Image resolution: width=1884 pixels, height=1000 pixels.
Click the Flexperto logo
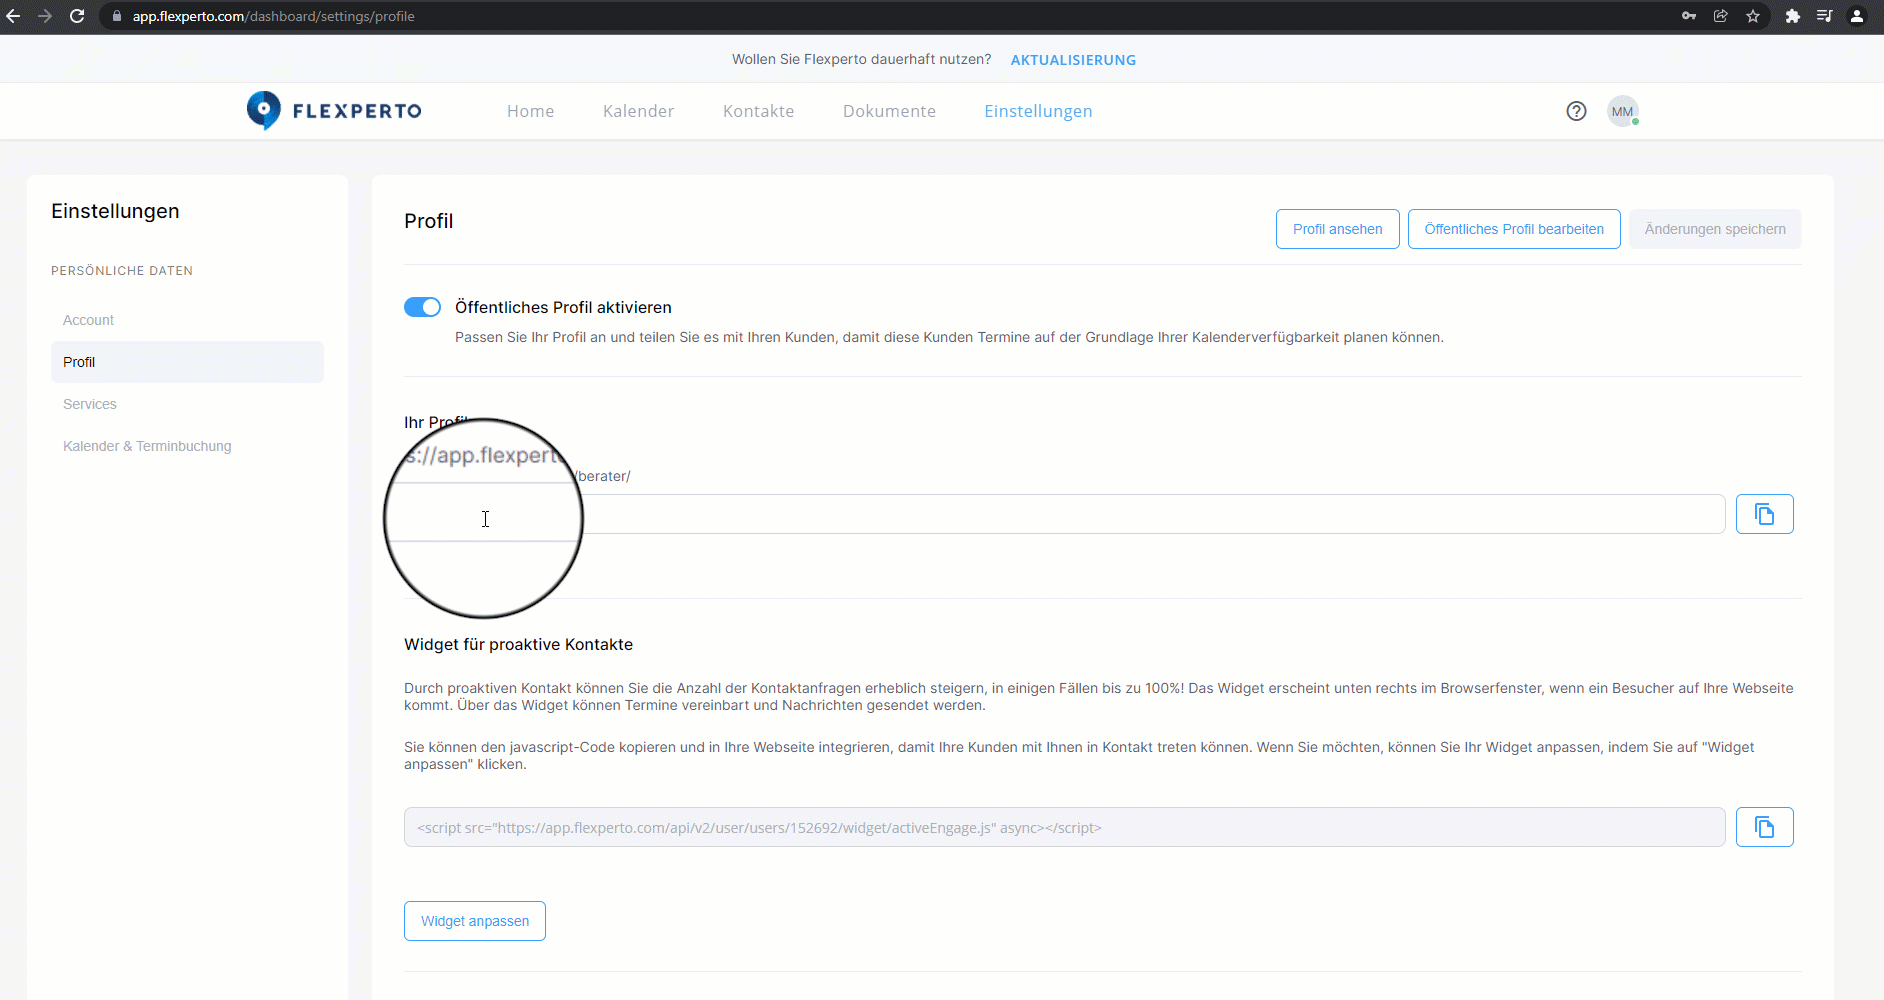(334, 111)
